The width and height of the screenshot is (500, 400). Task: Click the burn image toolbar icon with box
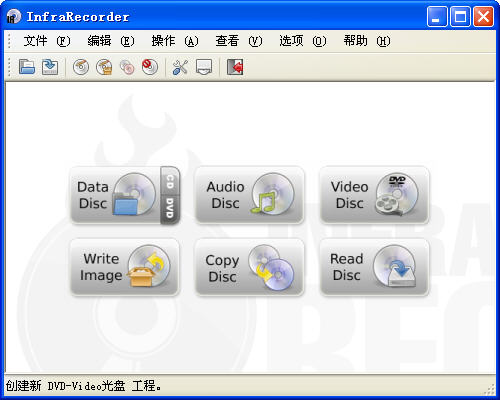pyautogui.click(x=104, y=67)
